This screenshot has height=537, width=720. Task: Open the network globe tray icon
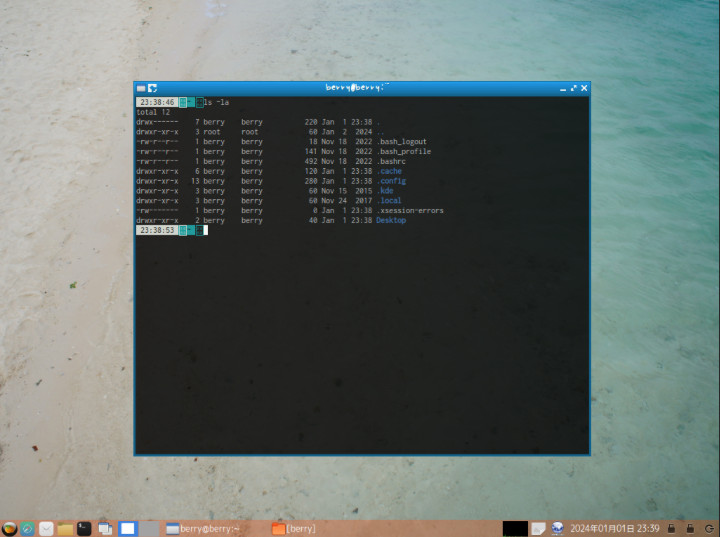click(557, 528)
